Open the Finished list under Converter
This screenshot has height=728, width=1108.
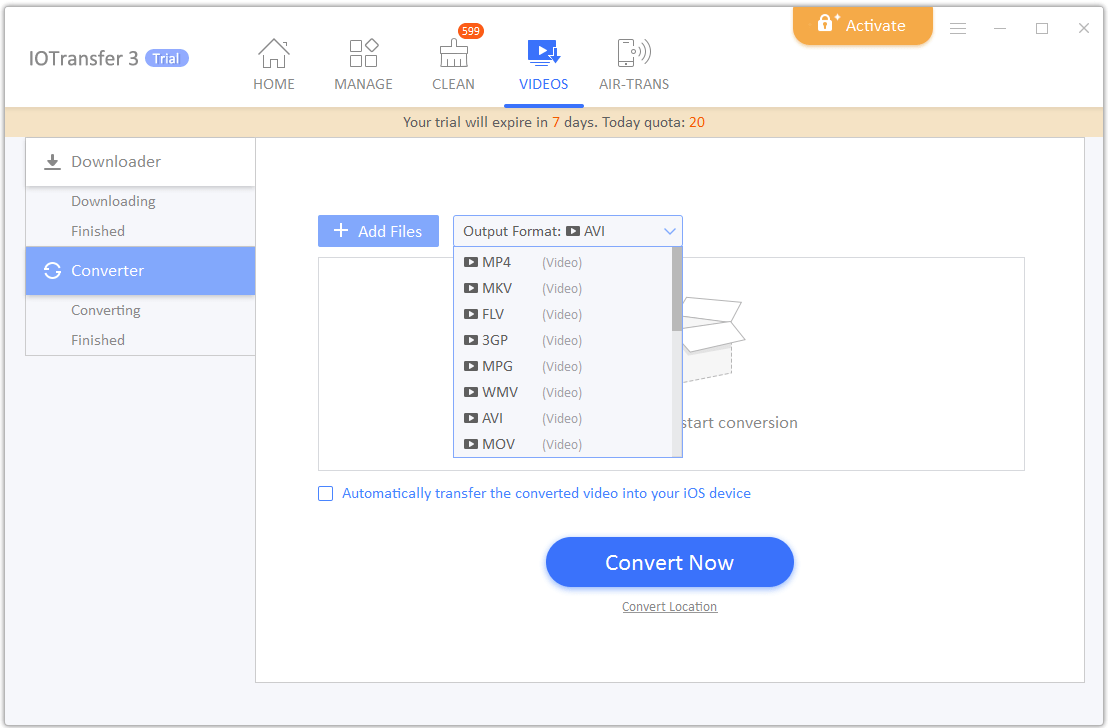(x=97, y=340)
